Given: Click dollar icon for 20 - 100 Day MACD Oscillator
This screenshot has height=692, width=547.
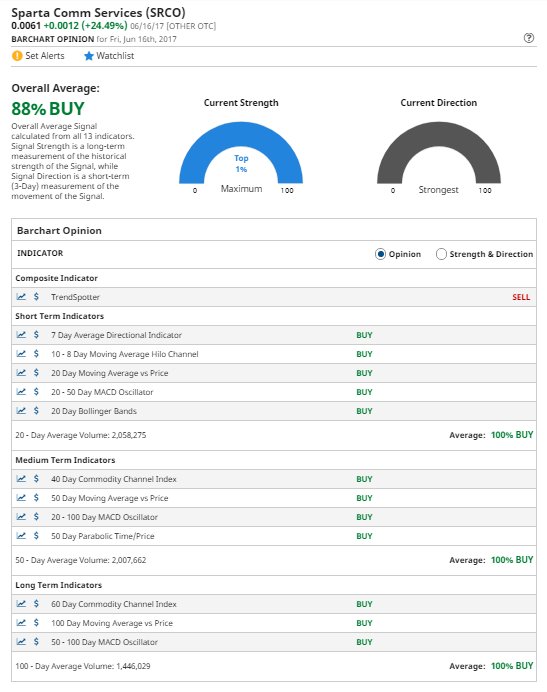Looking at the screenshot, I should click(x=36, y=516).
